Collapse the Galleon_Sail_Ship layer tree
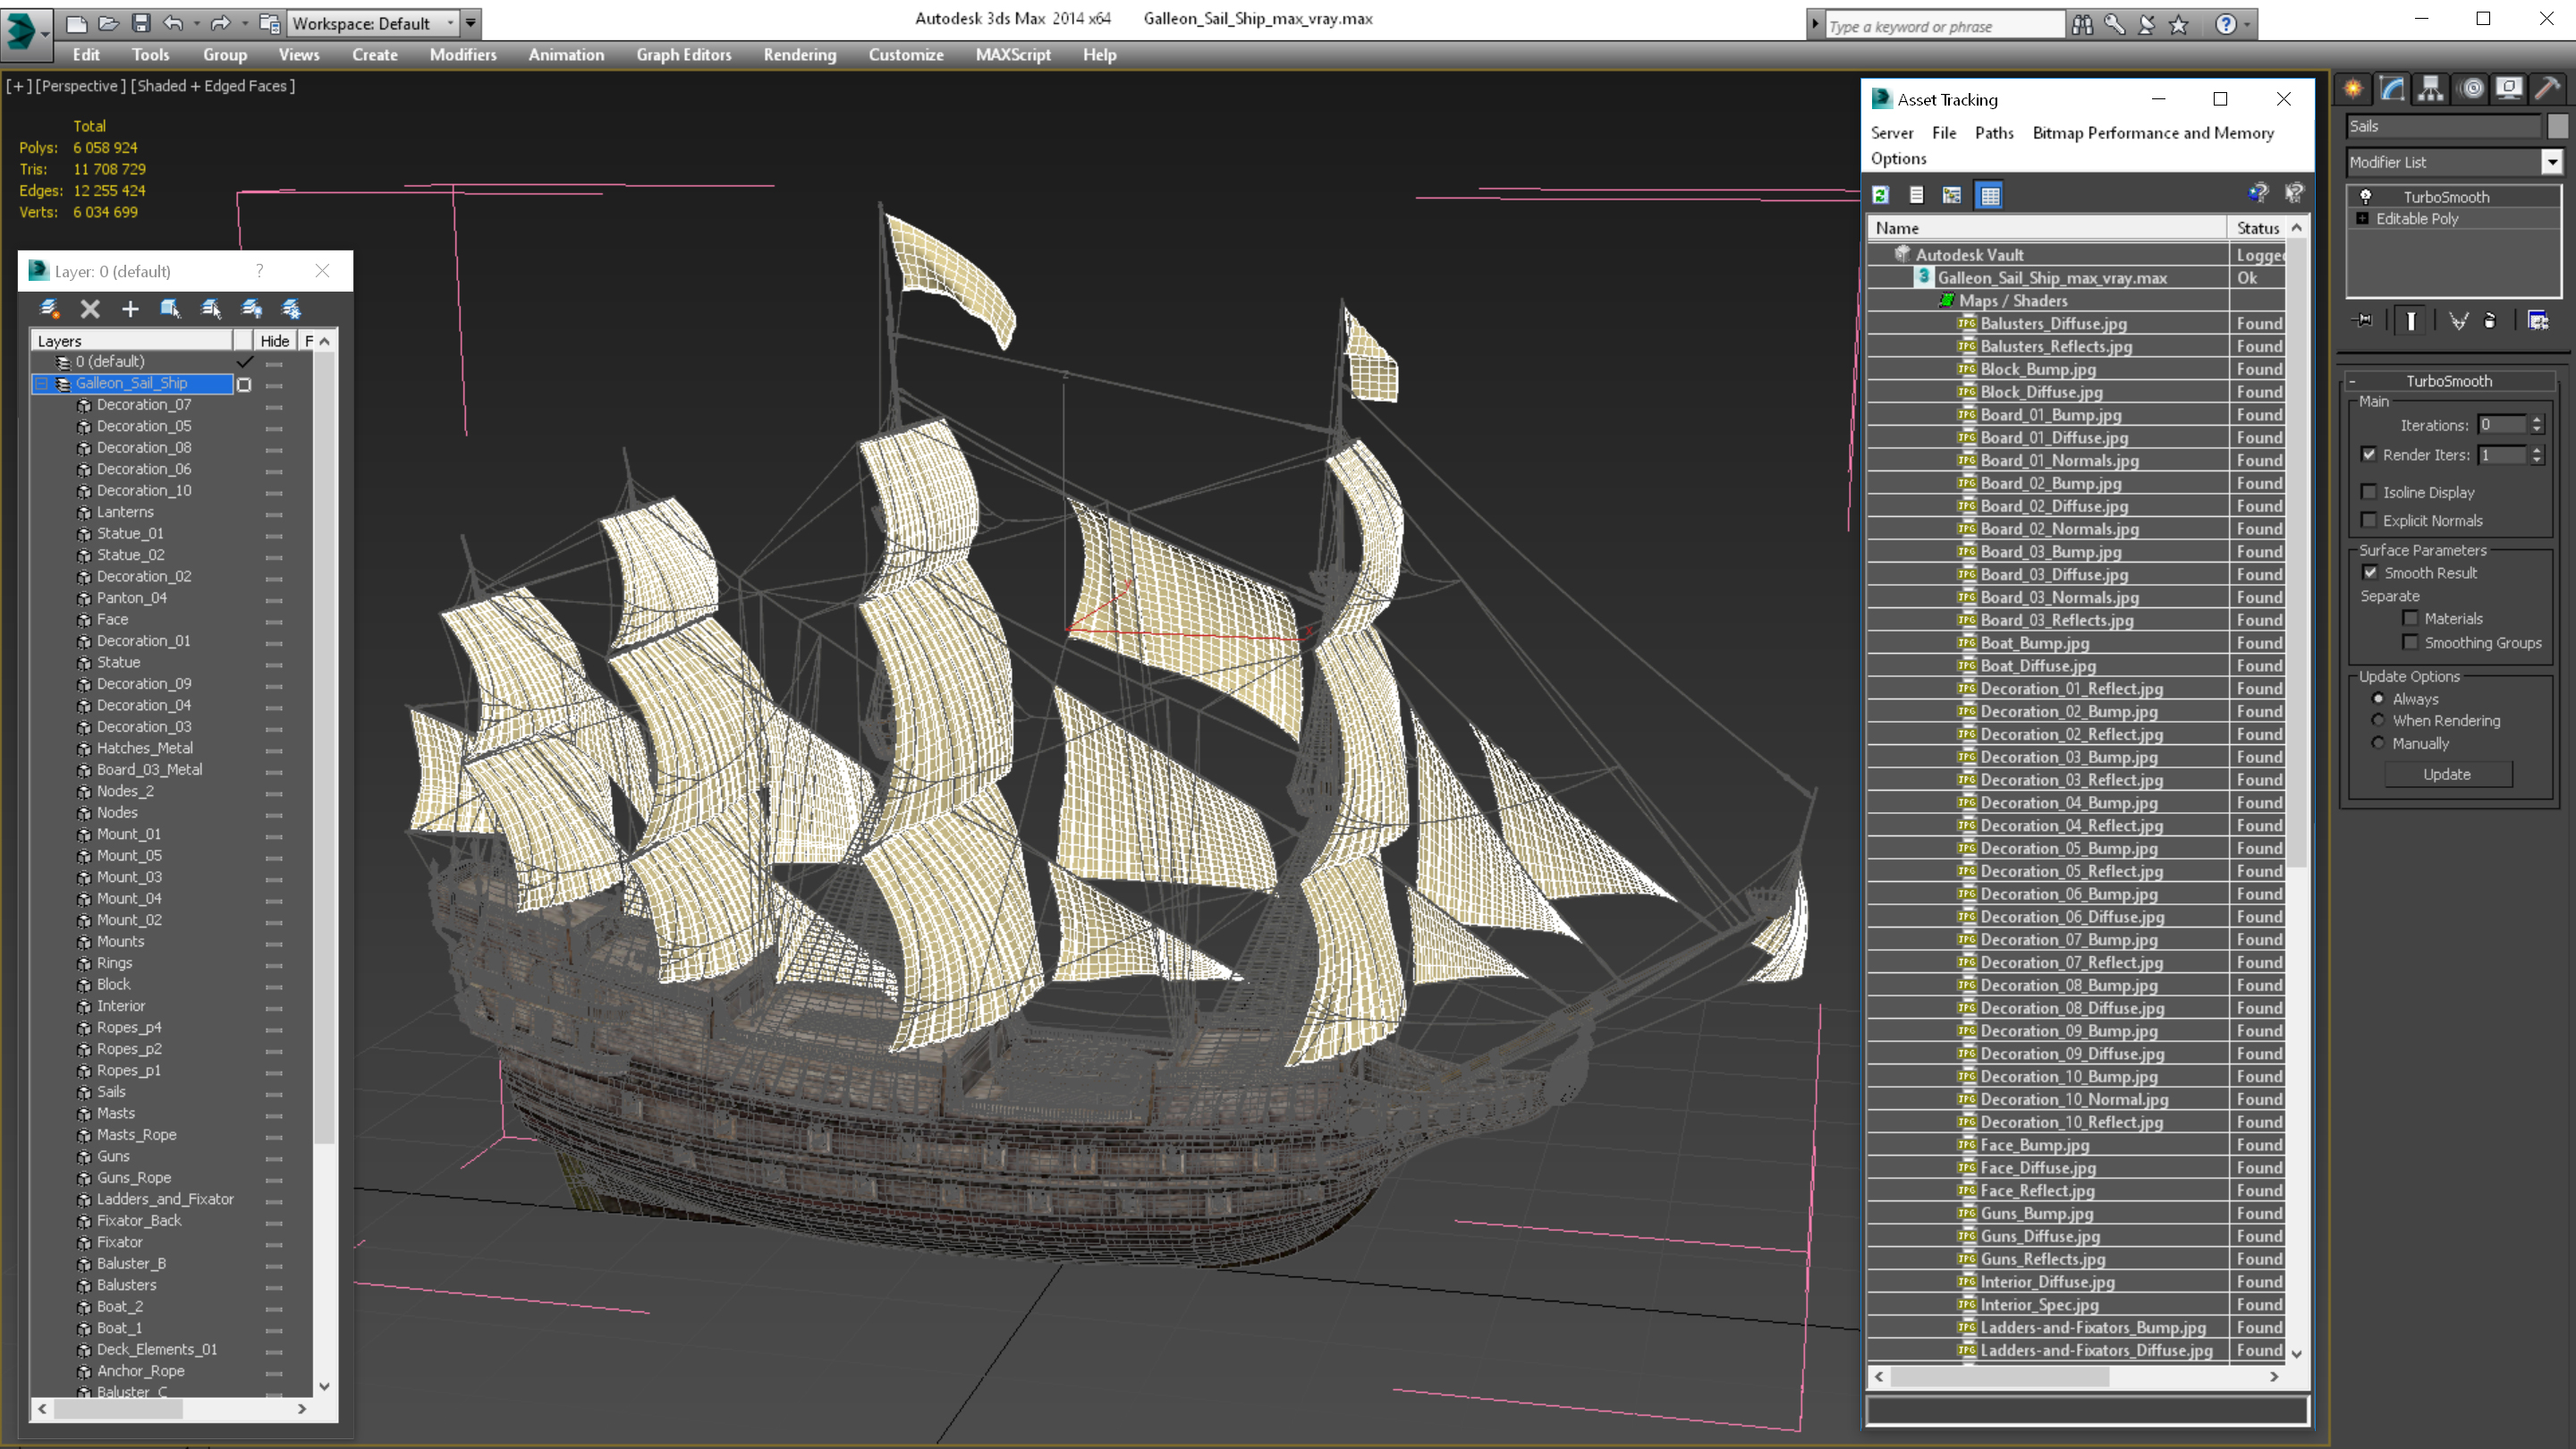This screenshot has height=1449, width=2576. pyautogui.click(x=42, y=384)
